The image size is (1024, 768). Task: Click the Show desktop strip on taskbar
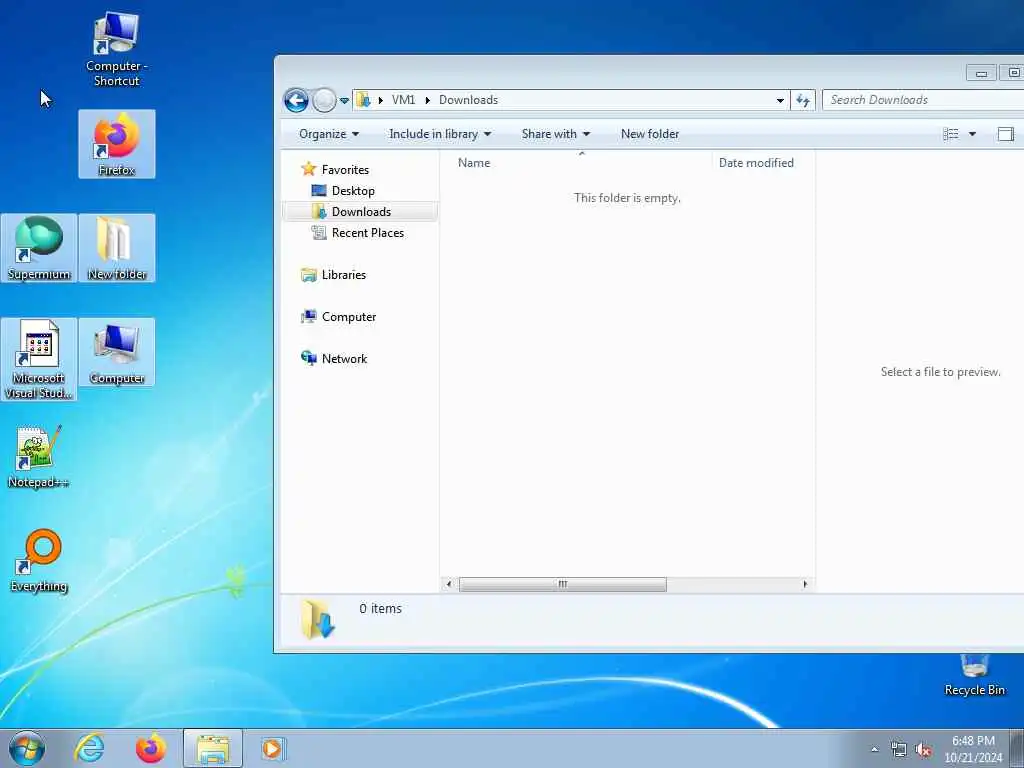(x=1016, y=748)
